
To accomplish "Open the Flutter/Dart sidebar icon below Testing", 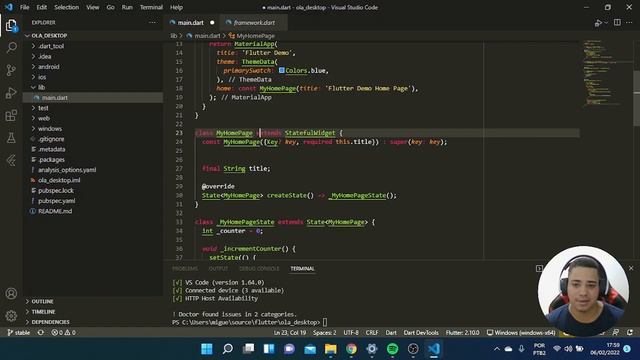I will (11, 160).
